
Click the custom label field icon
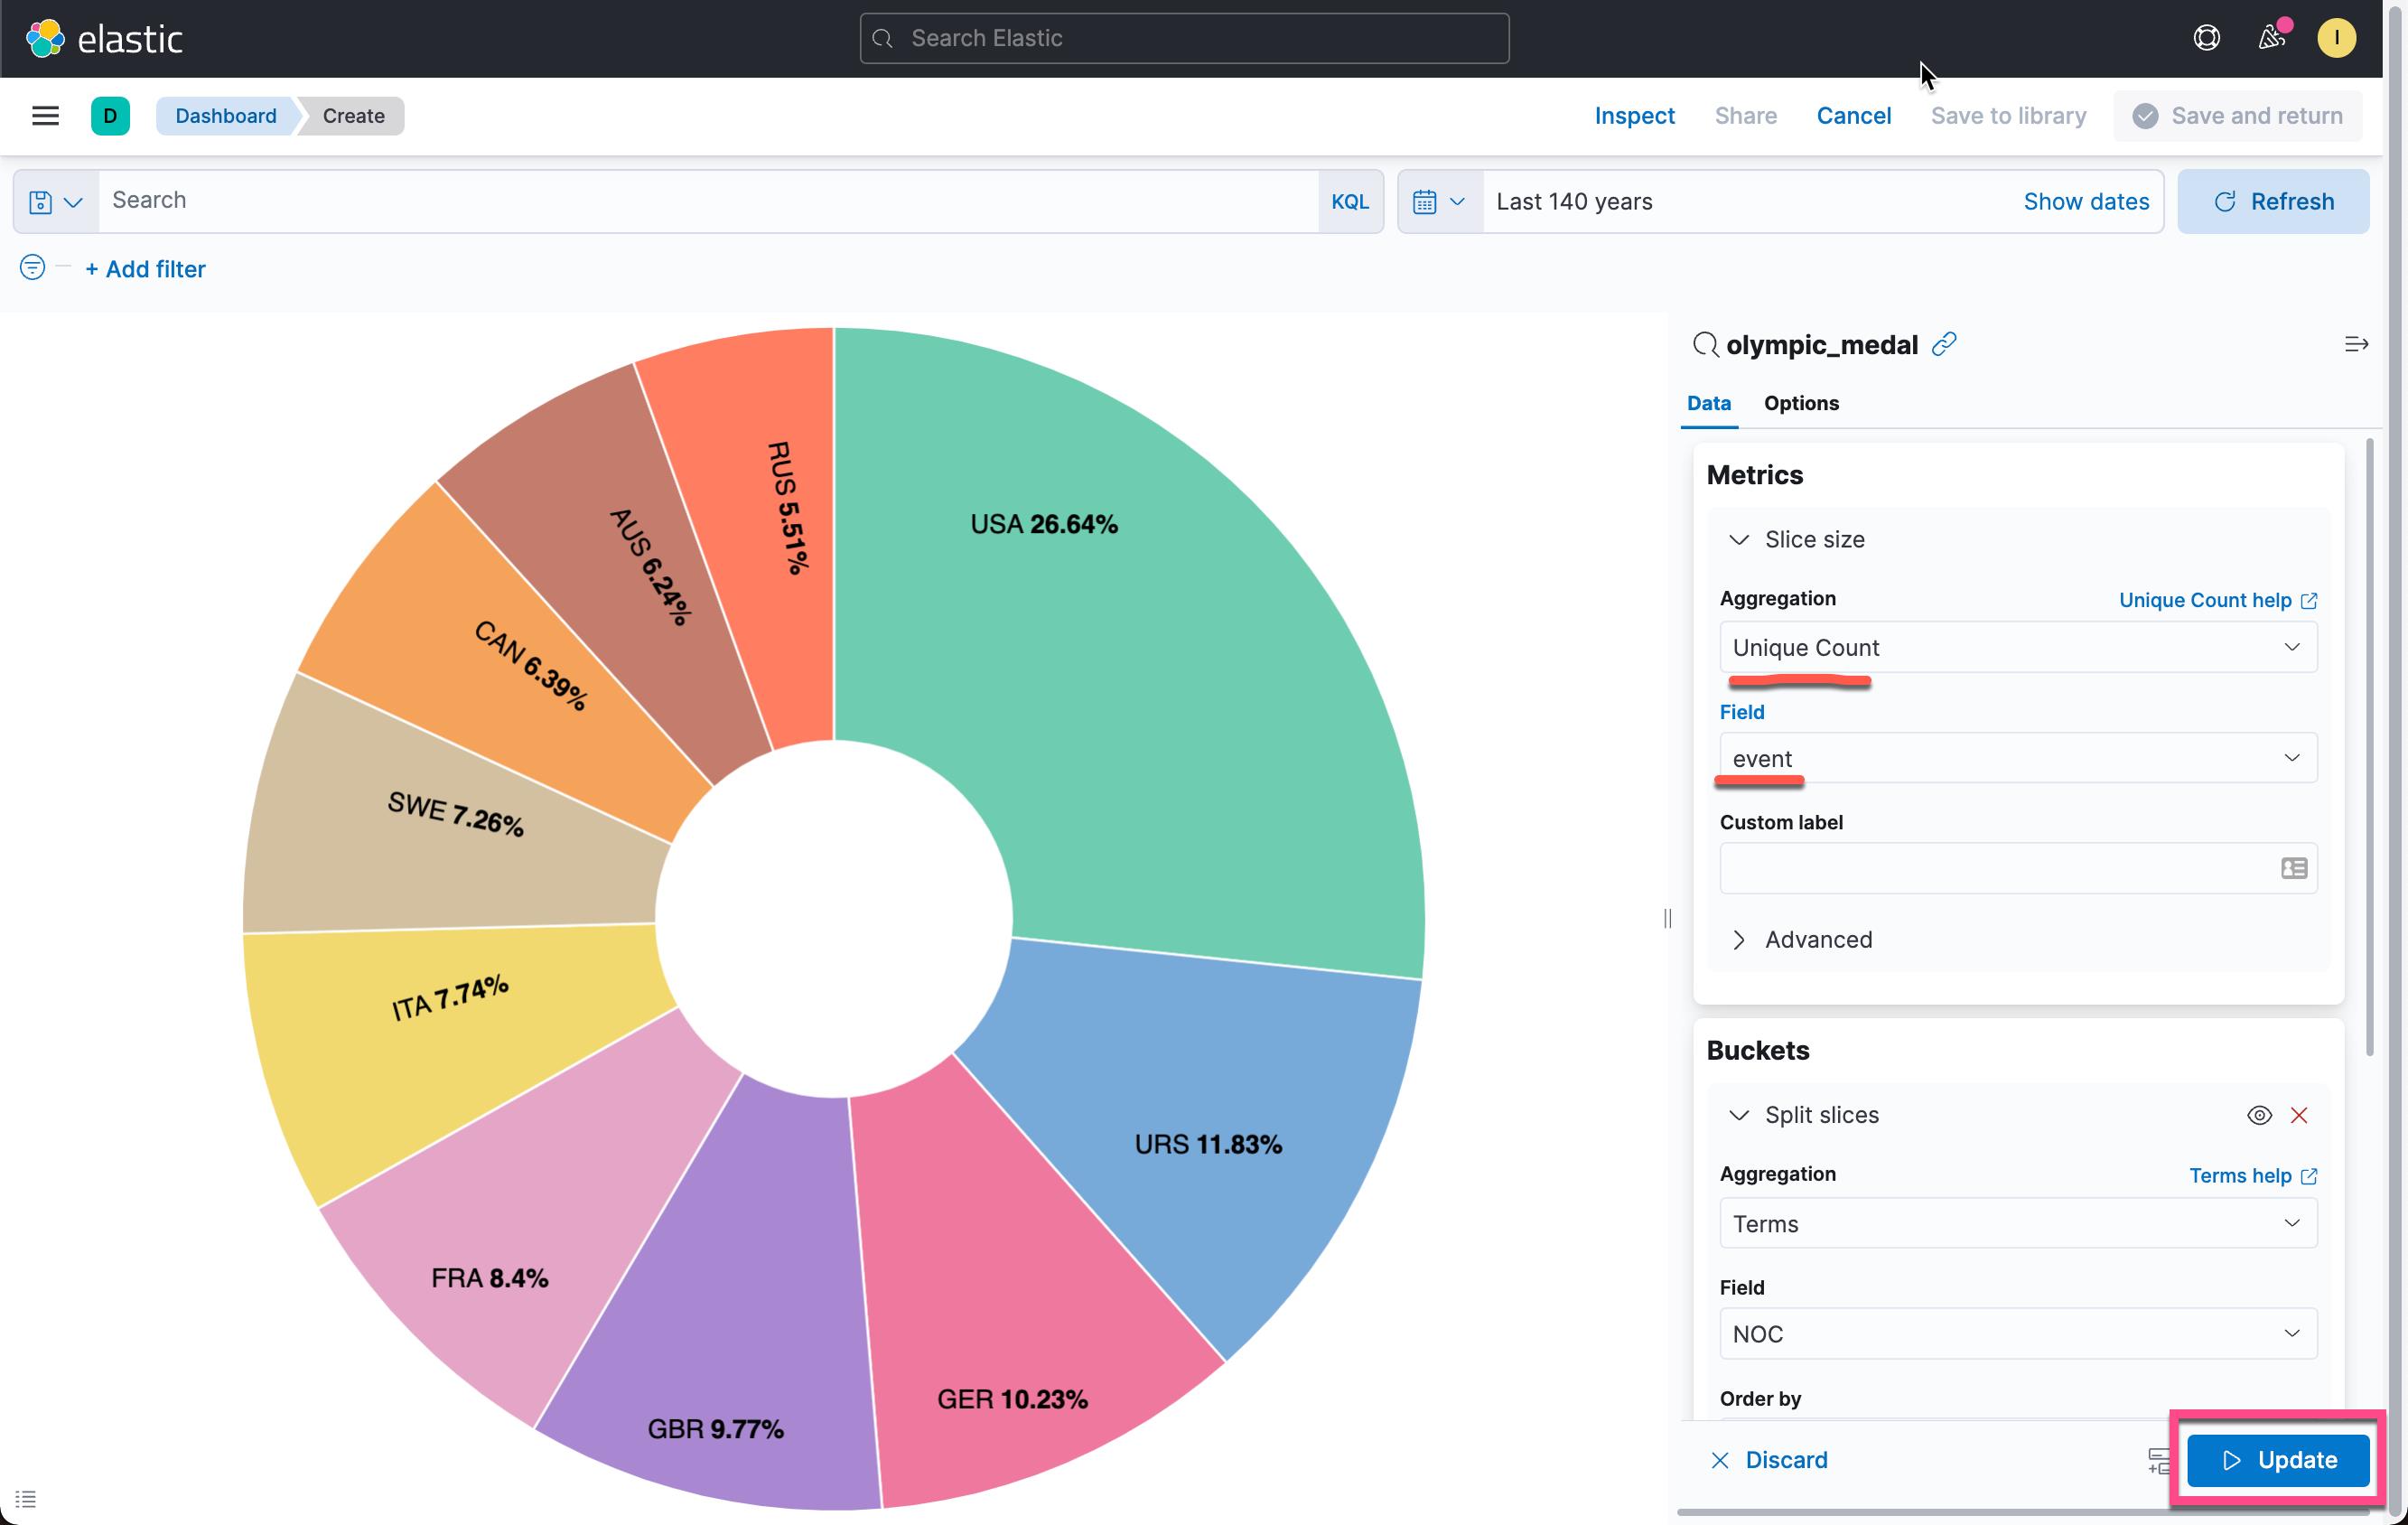point(2294,868)
